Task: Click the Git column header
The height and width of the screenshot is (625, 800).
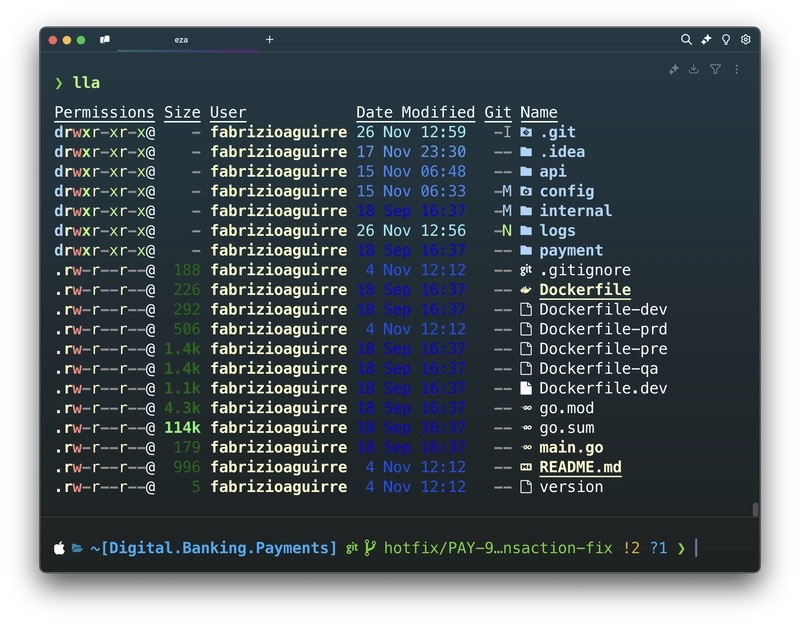Action: [x=497, y=112]
